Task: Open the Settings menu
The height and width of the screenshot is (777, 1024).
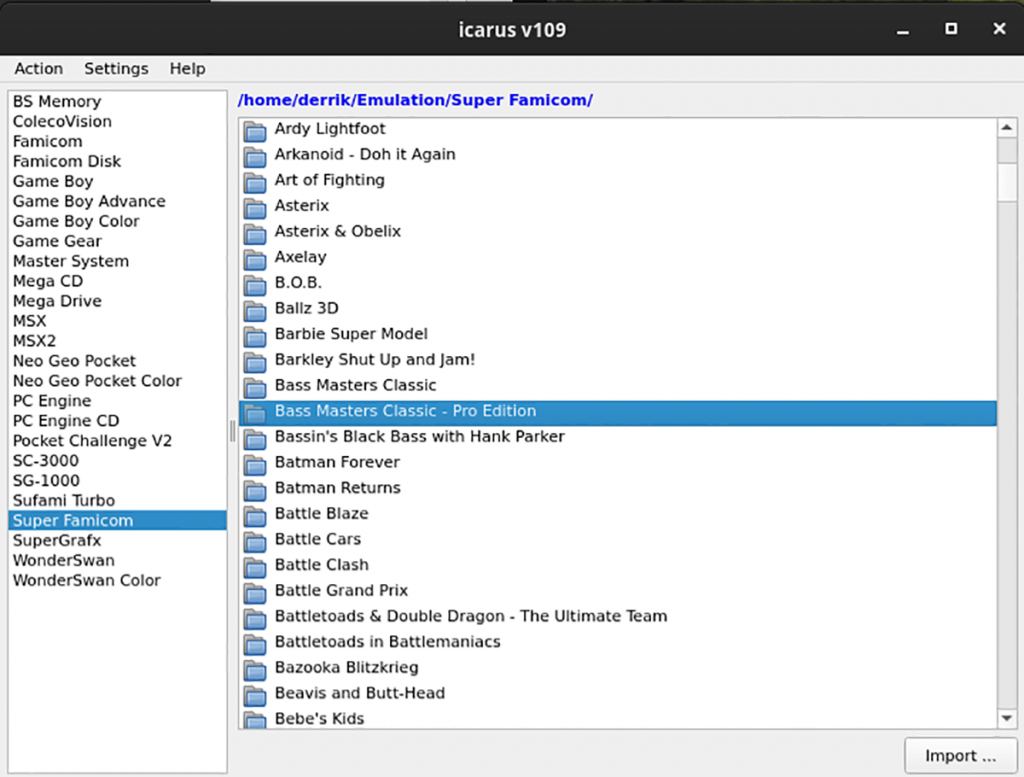Action: pos(116,68)
